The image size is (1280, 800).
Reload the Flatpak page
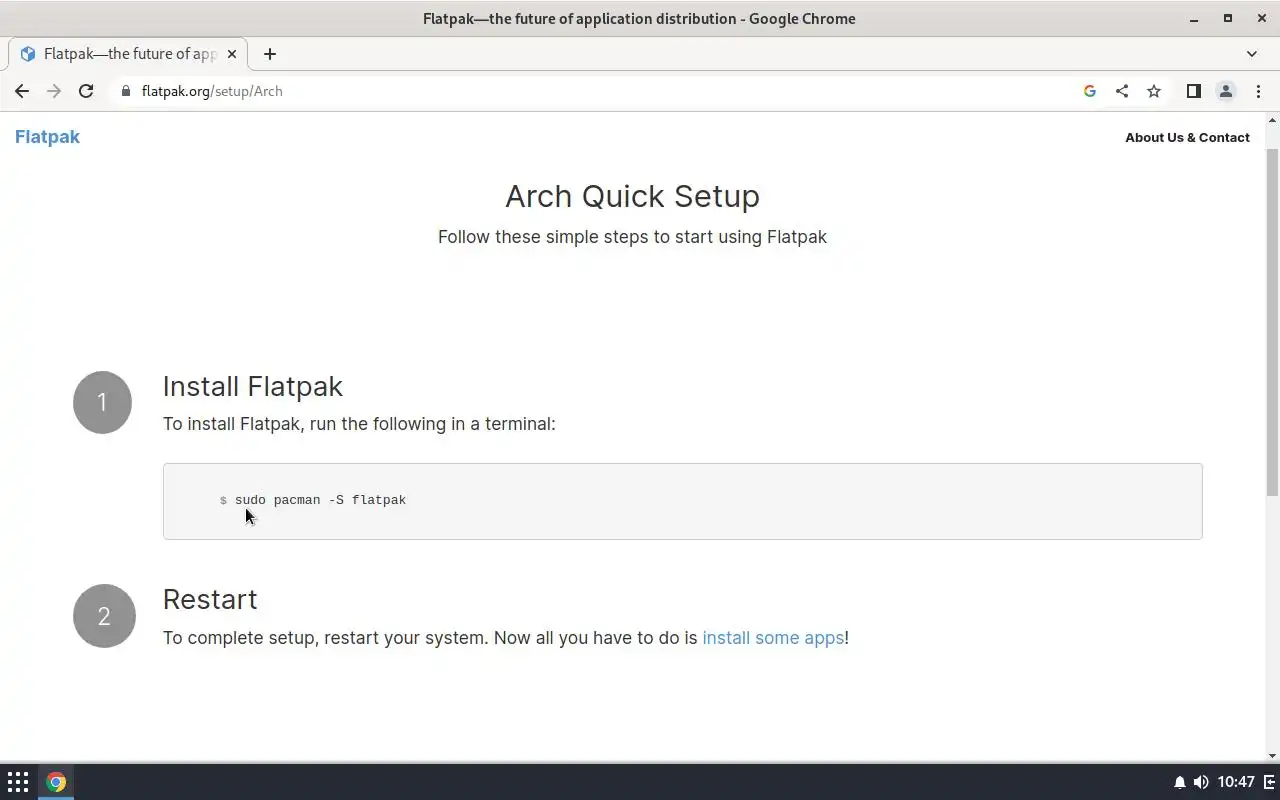click(x=86, y=91)
